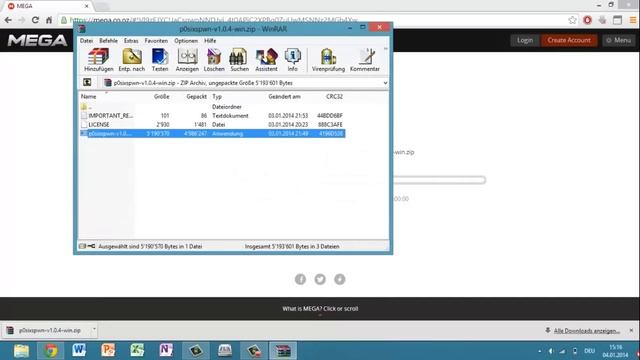Expand the download item options arrow
This screenshot has width=640, height=360.
(x=94, y=329)
